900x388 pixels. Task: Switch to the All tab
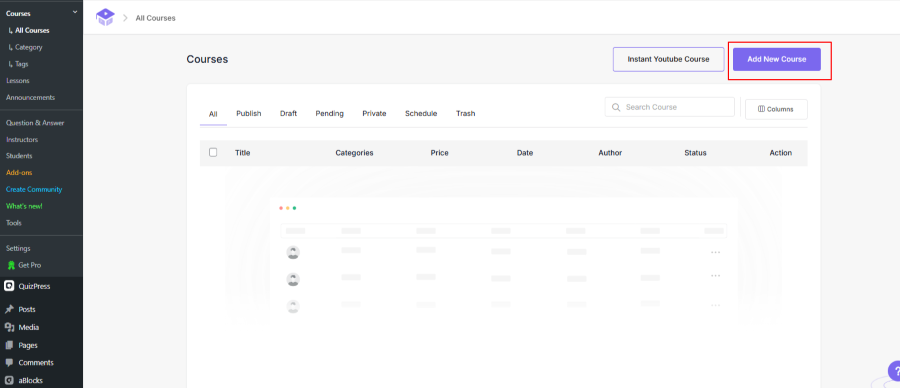tap(213, 114)
